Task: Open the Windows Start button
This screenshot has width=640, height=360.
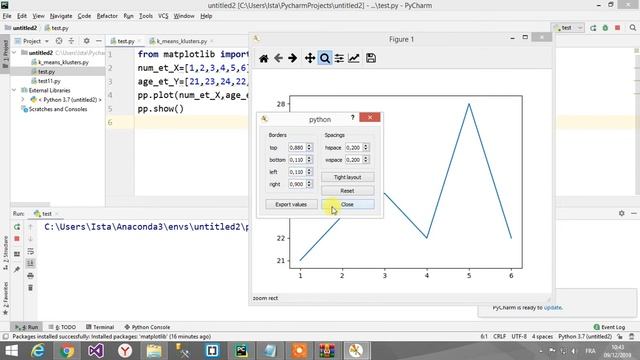Action: click(x=11, y=351)
